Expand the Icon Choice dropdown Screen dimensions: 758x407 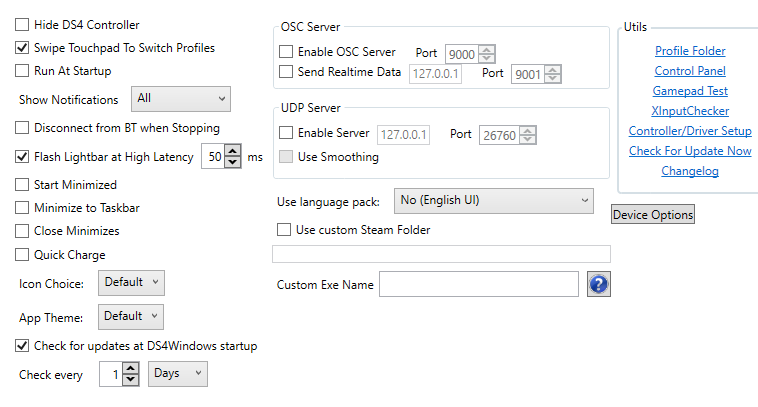coord(131,283)
